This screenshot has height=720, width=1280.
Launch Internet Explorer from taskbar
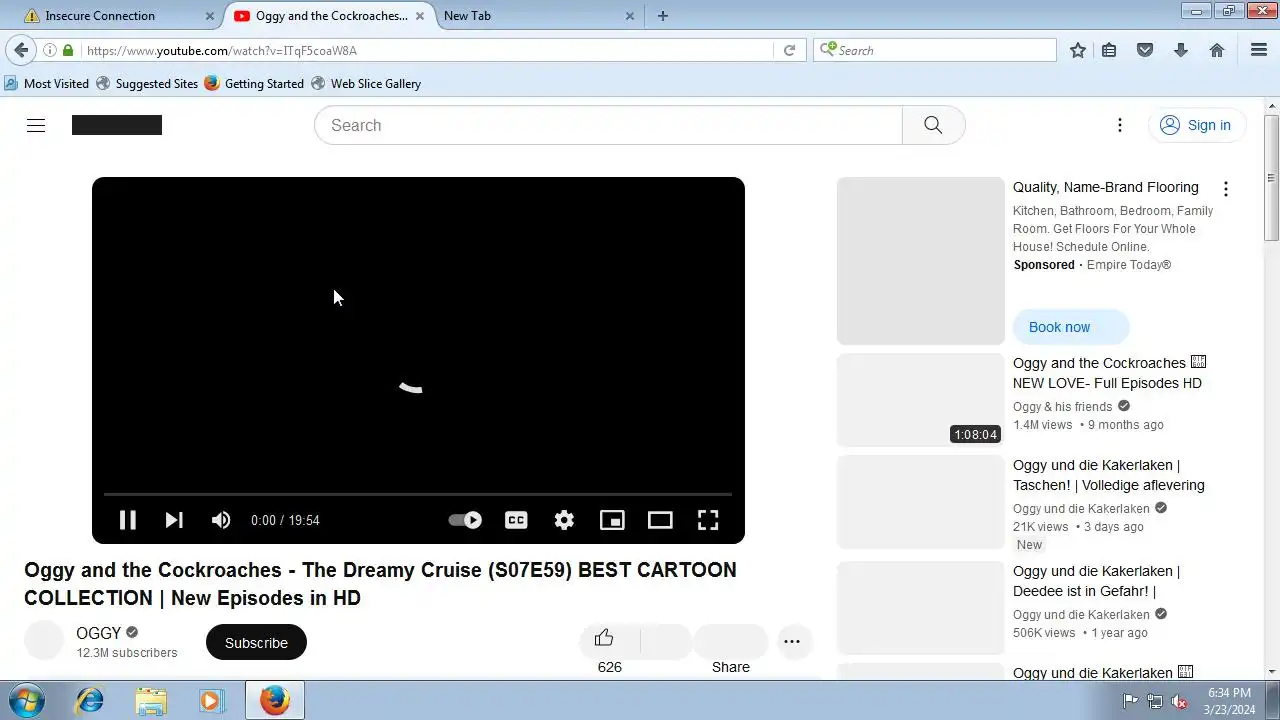(x=90, y=700)
